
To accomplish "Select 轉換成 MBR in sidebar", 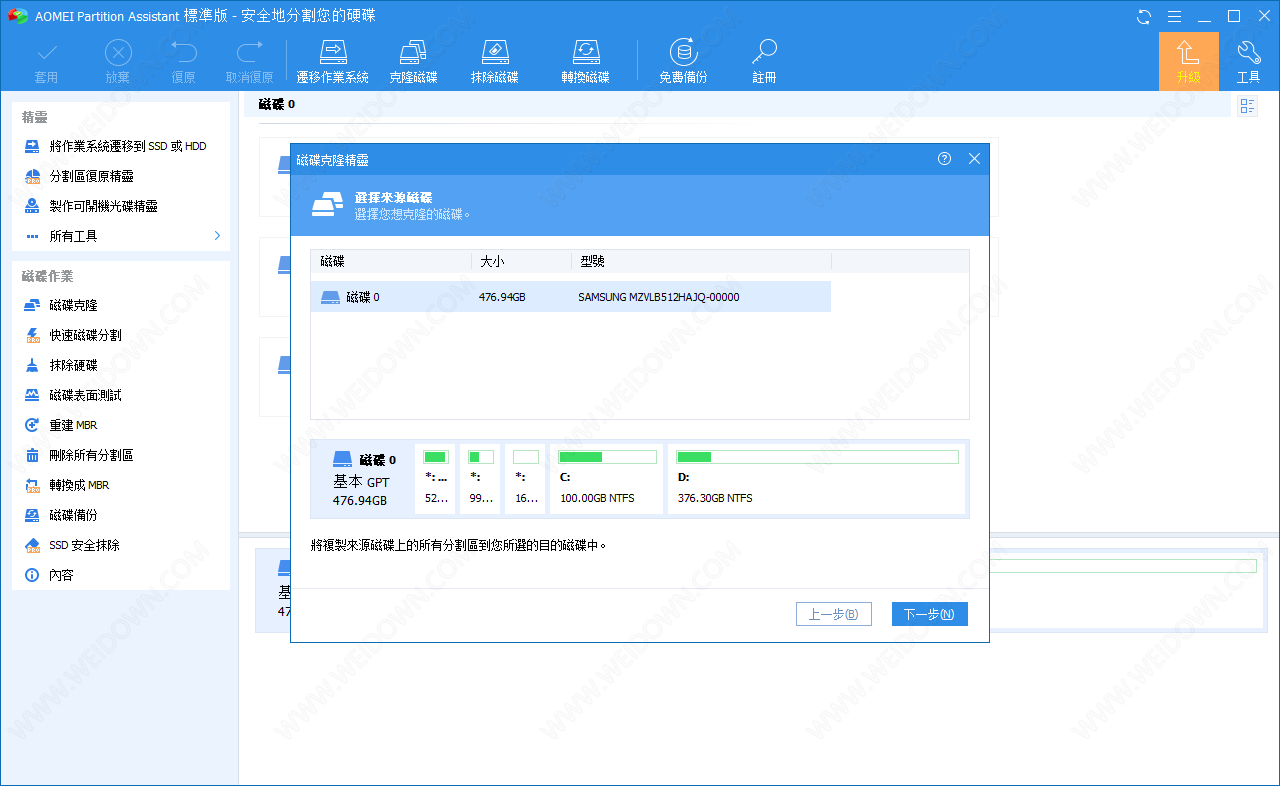I will point(67,485).
